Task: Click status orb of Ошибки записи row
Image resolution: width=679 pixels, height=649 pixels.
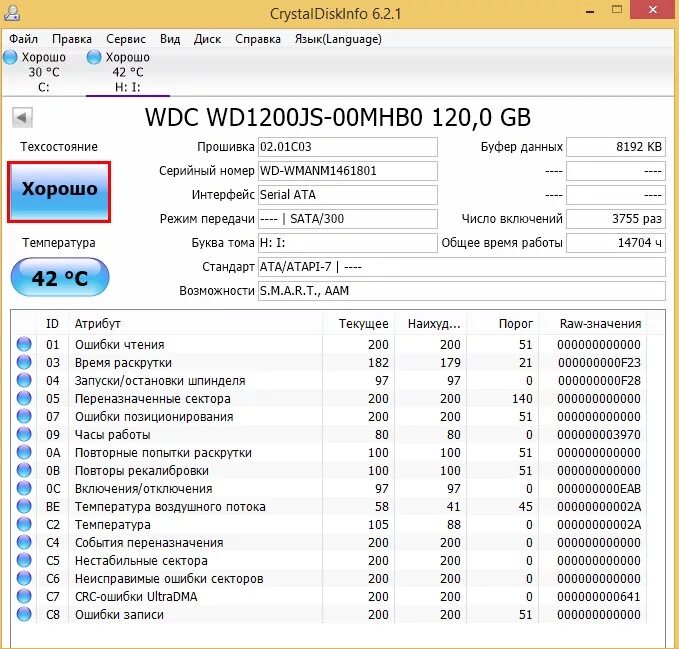Action: (24, 614)
